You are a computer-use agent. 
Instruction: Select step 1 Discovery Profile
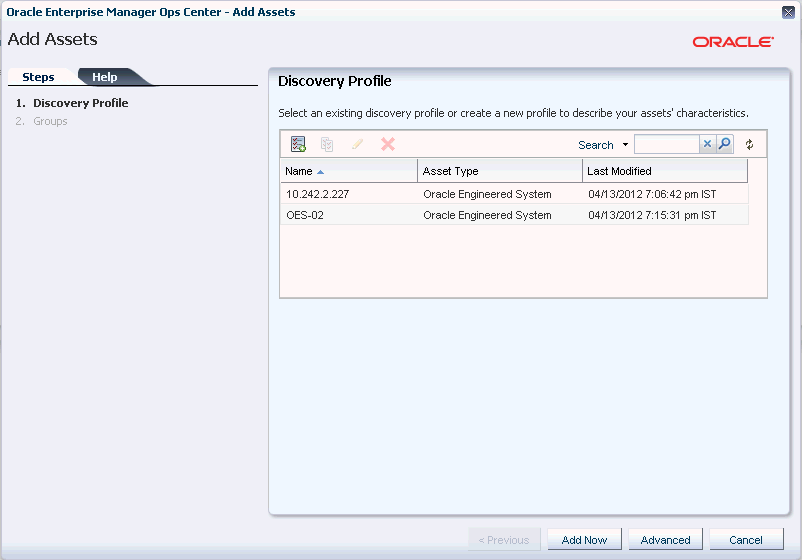tap(72, 103)
